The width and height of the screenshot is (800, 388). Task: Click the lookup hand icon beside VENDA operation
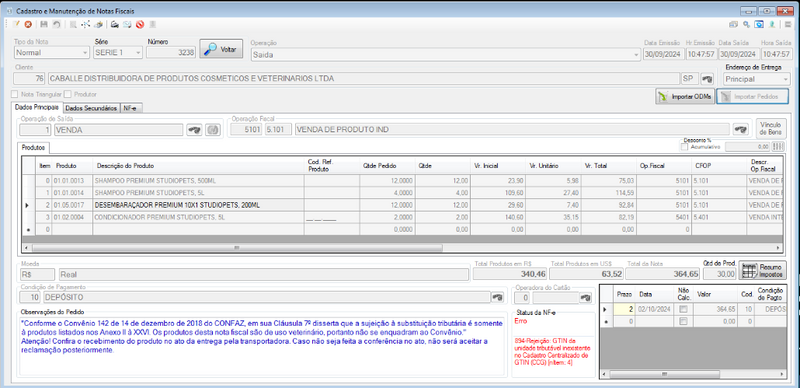(193, 130)
